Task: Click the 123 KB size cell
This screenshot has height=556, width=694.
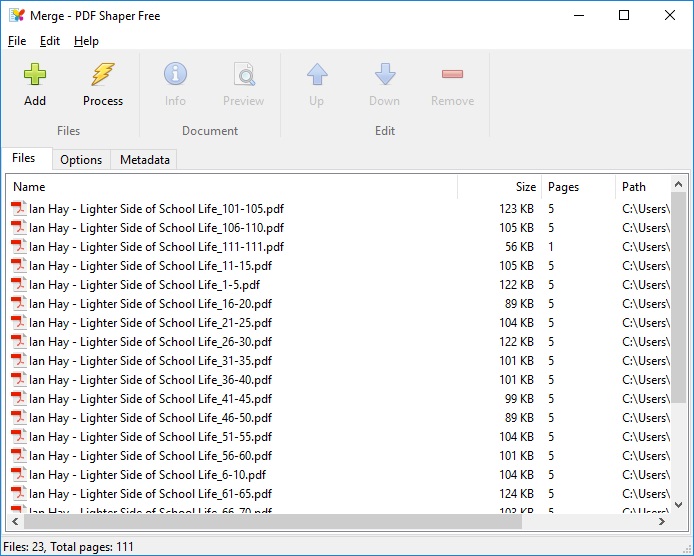Action: pyautogui.click(x=517, y=208)
